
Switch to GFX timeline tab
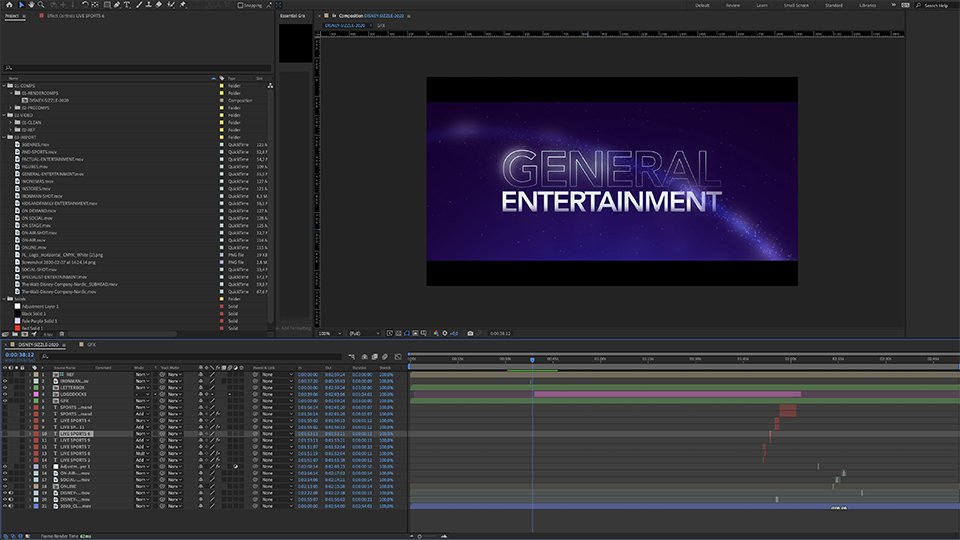click(x=91, y=345)
